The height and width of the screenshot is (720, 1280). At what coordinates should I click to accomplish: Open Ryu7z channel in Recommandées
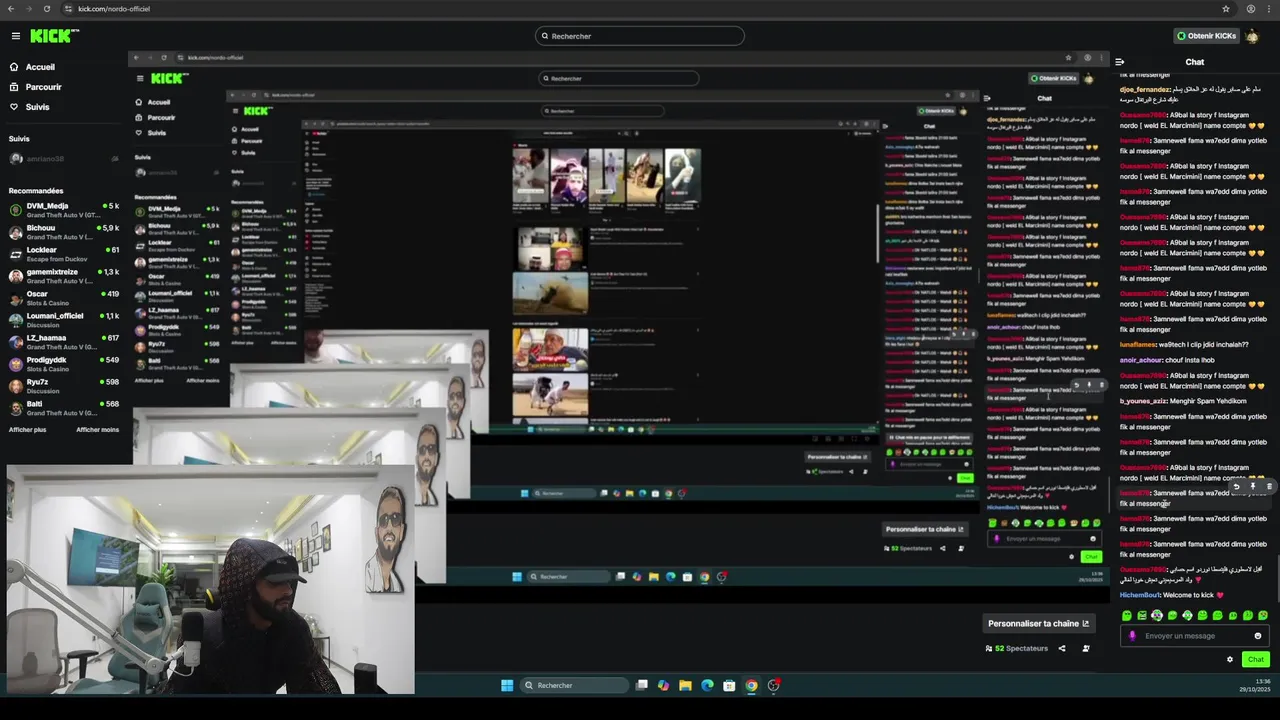point(64,386)
